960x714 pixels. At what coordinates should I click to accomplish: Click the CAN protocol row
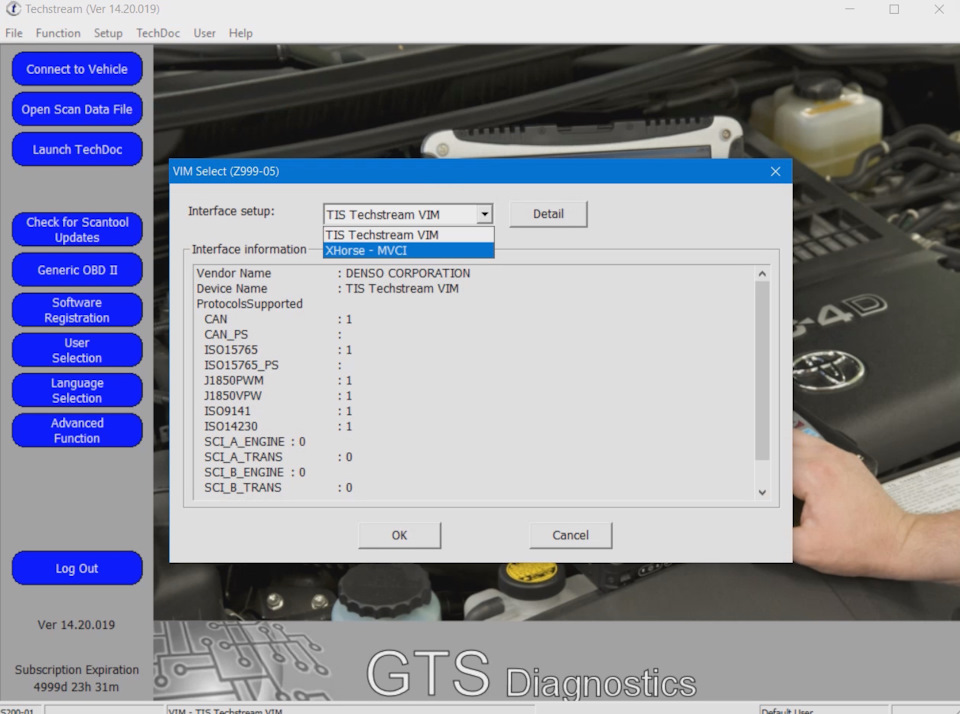coord(278,319)
